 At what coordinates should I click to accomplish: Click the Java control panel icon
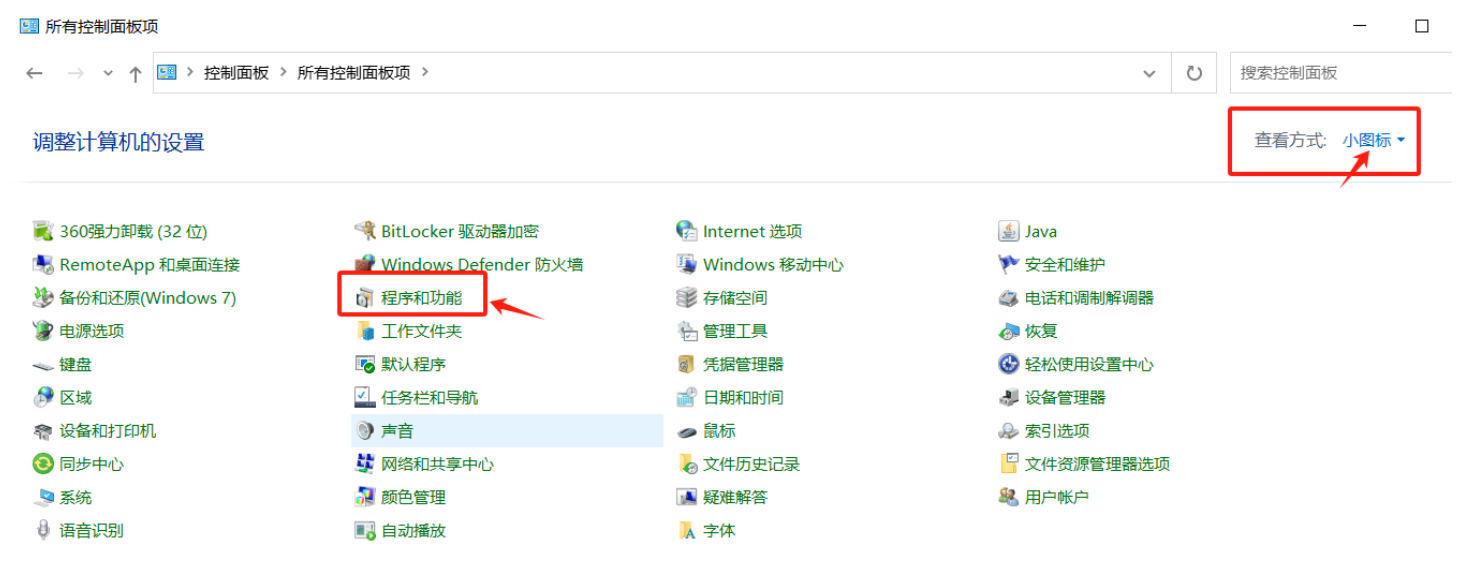1008,232
